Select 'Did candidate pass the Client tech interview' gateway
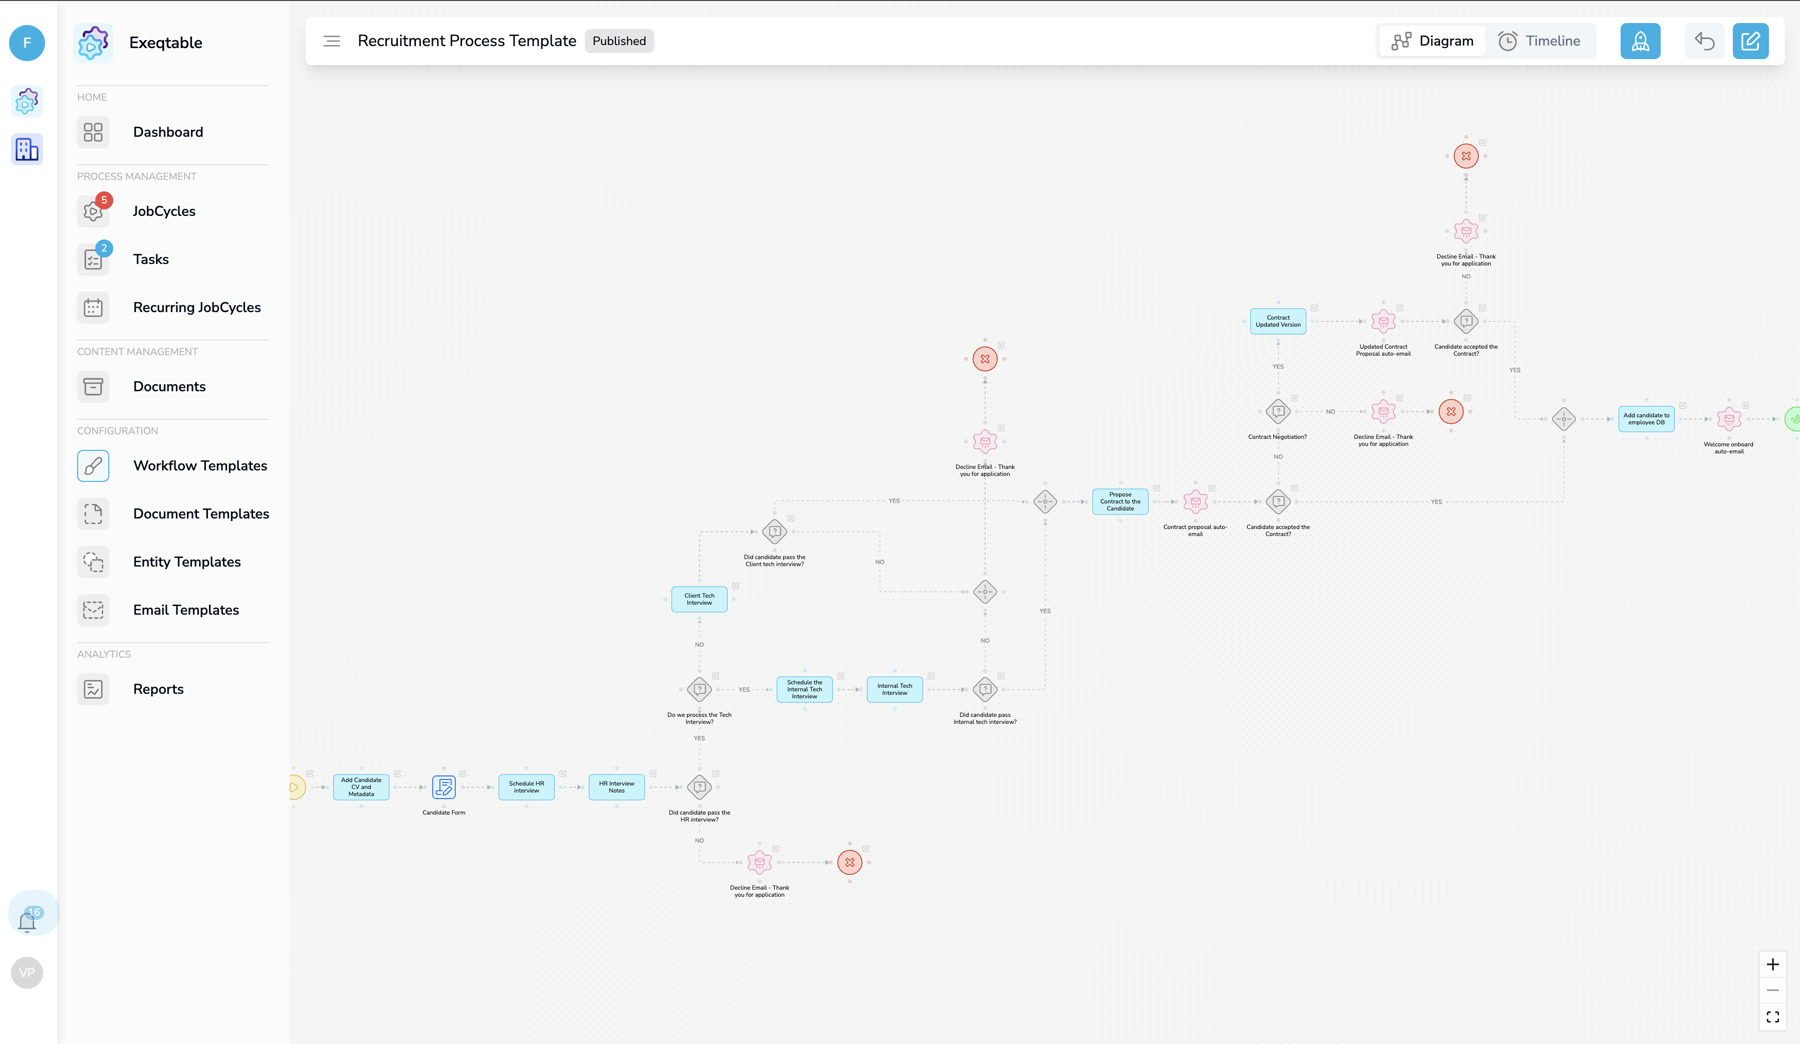Image resolution: width=1800 pixels, height=1044 pixels. pos(774,531)
